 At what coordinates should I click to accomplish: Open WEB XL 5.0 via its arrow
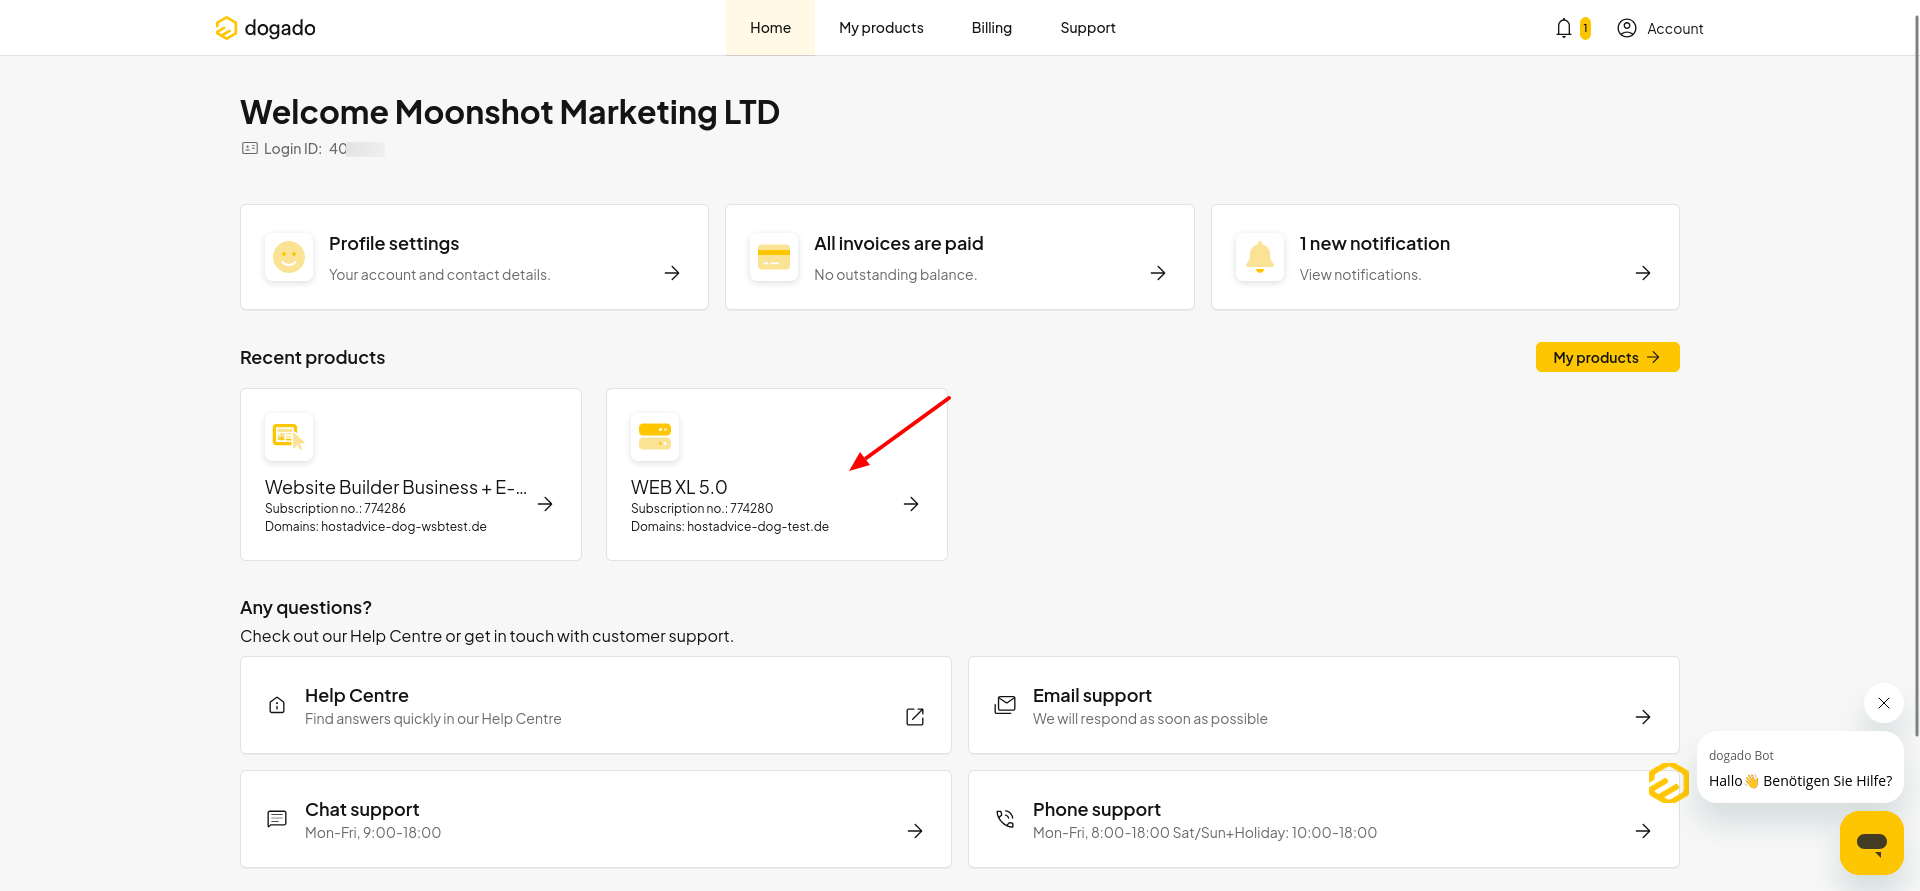click(911, 504)
